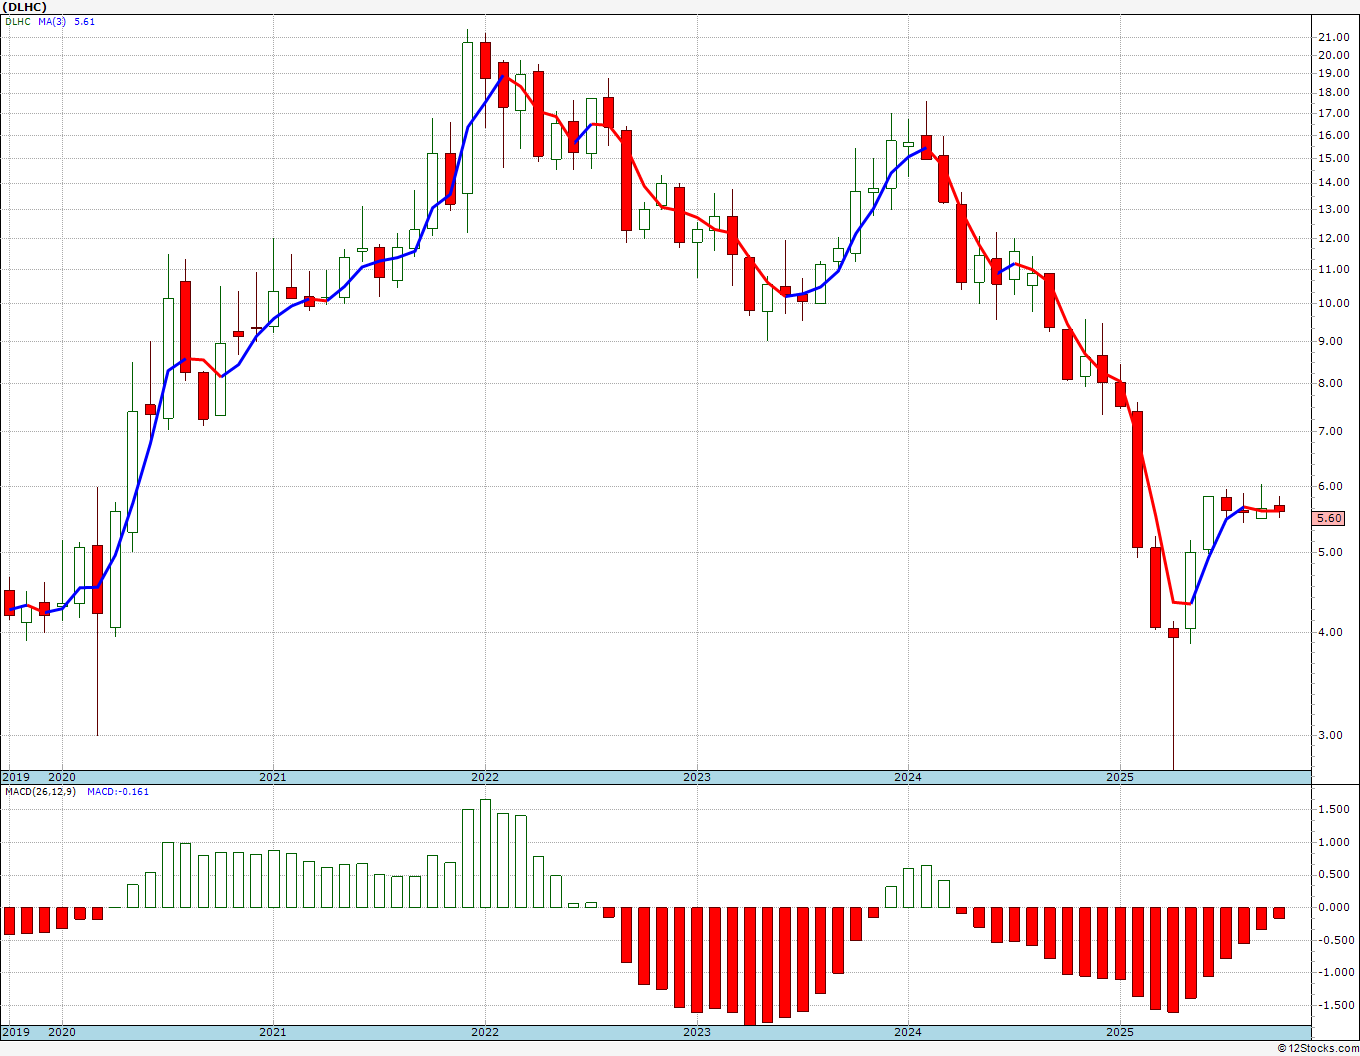
Task: Click the "17.00" price axis label
Action: [x=1332, y=113]
